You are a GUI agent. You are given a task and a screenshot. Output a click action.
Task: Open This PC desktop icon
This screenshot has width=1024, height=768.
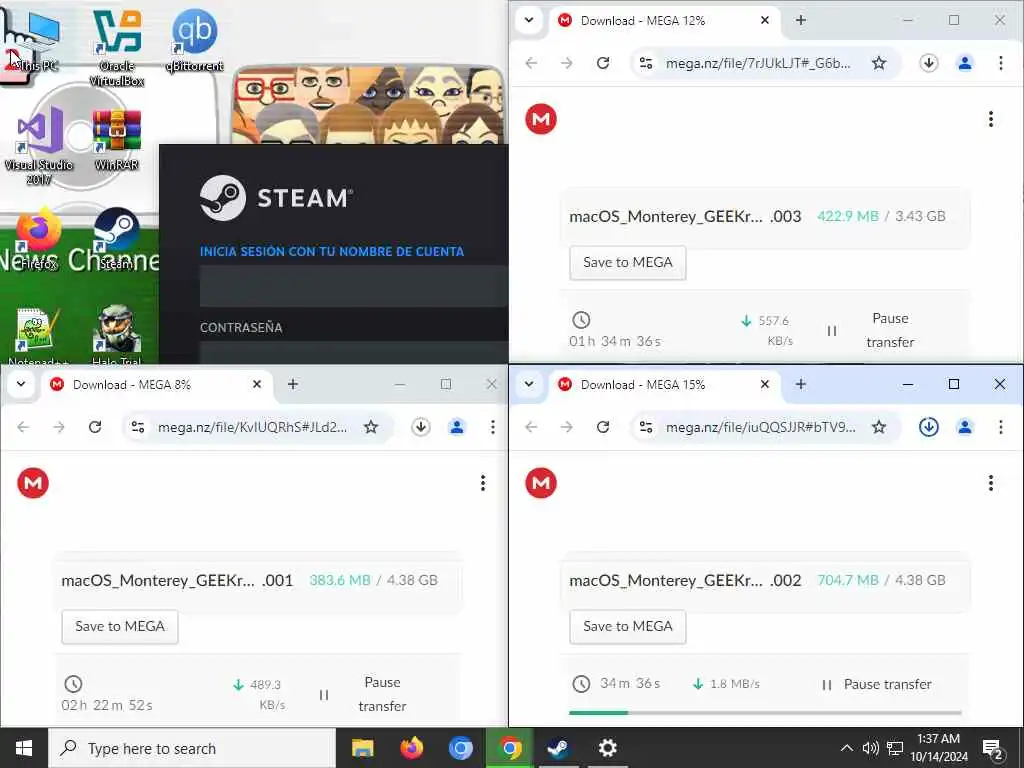(38, 40)
